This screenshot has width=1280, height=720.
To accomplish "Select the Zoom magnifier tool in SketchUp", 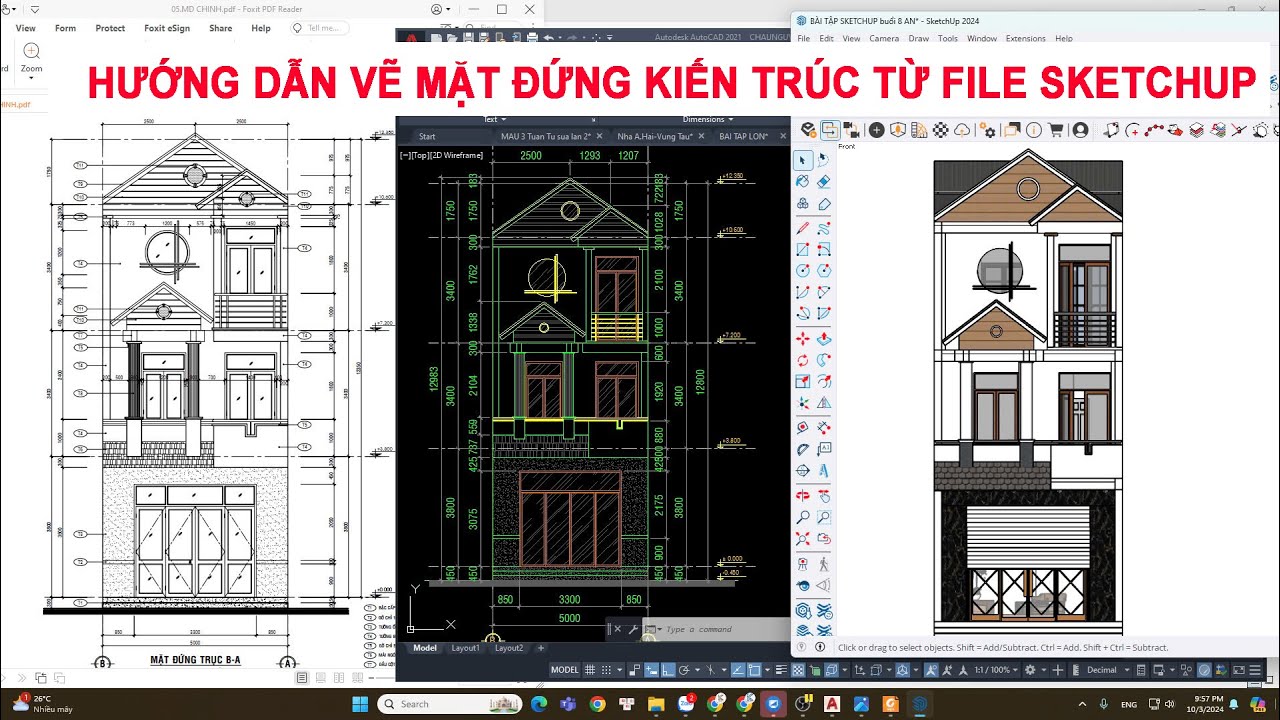I will [x=803, y=517].
